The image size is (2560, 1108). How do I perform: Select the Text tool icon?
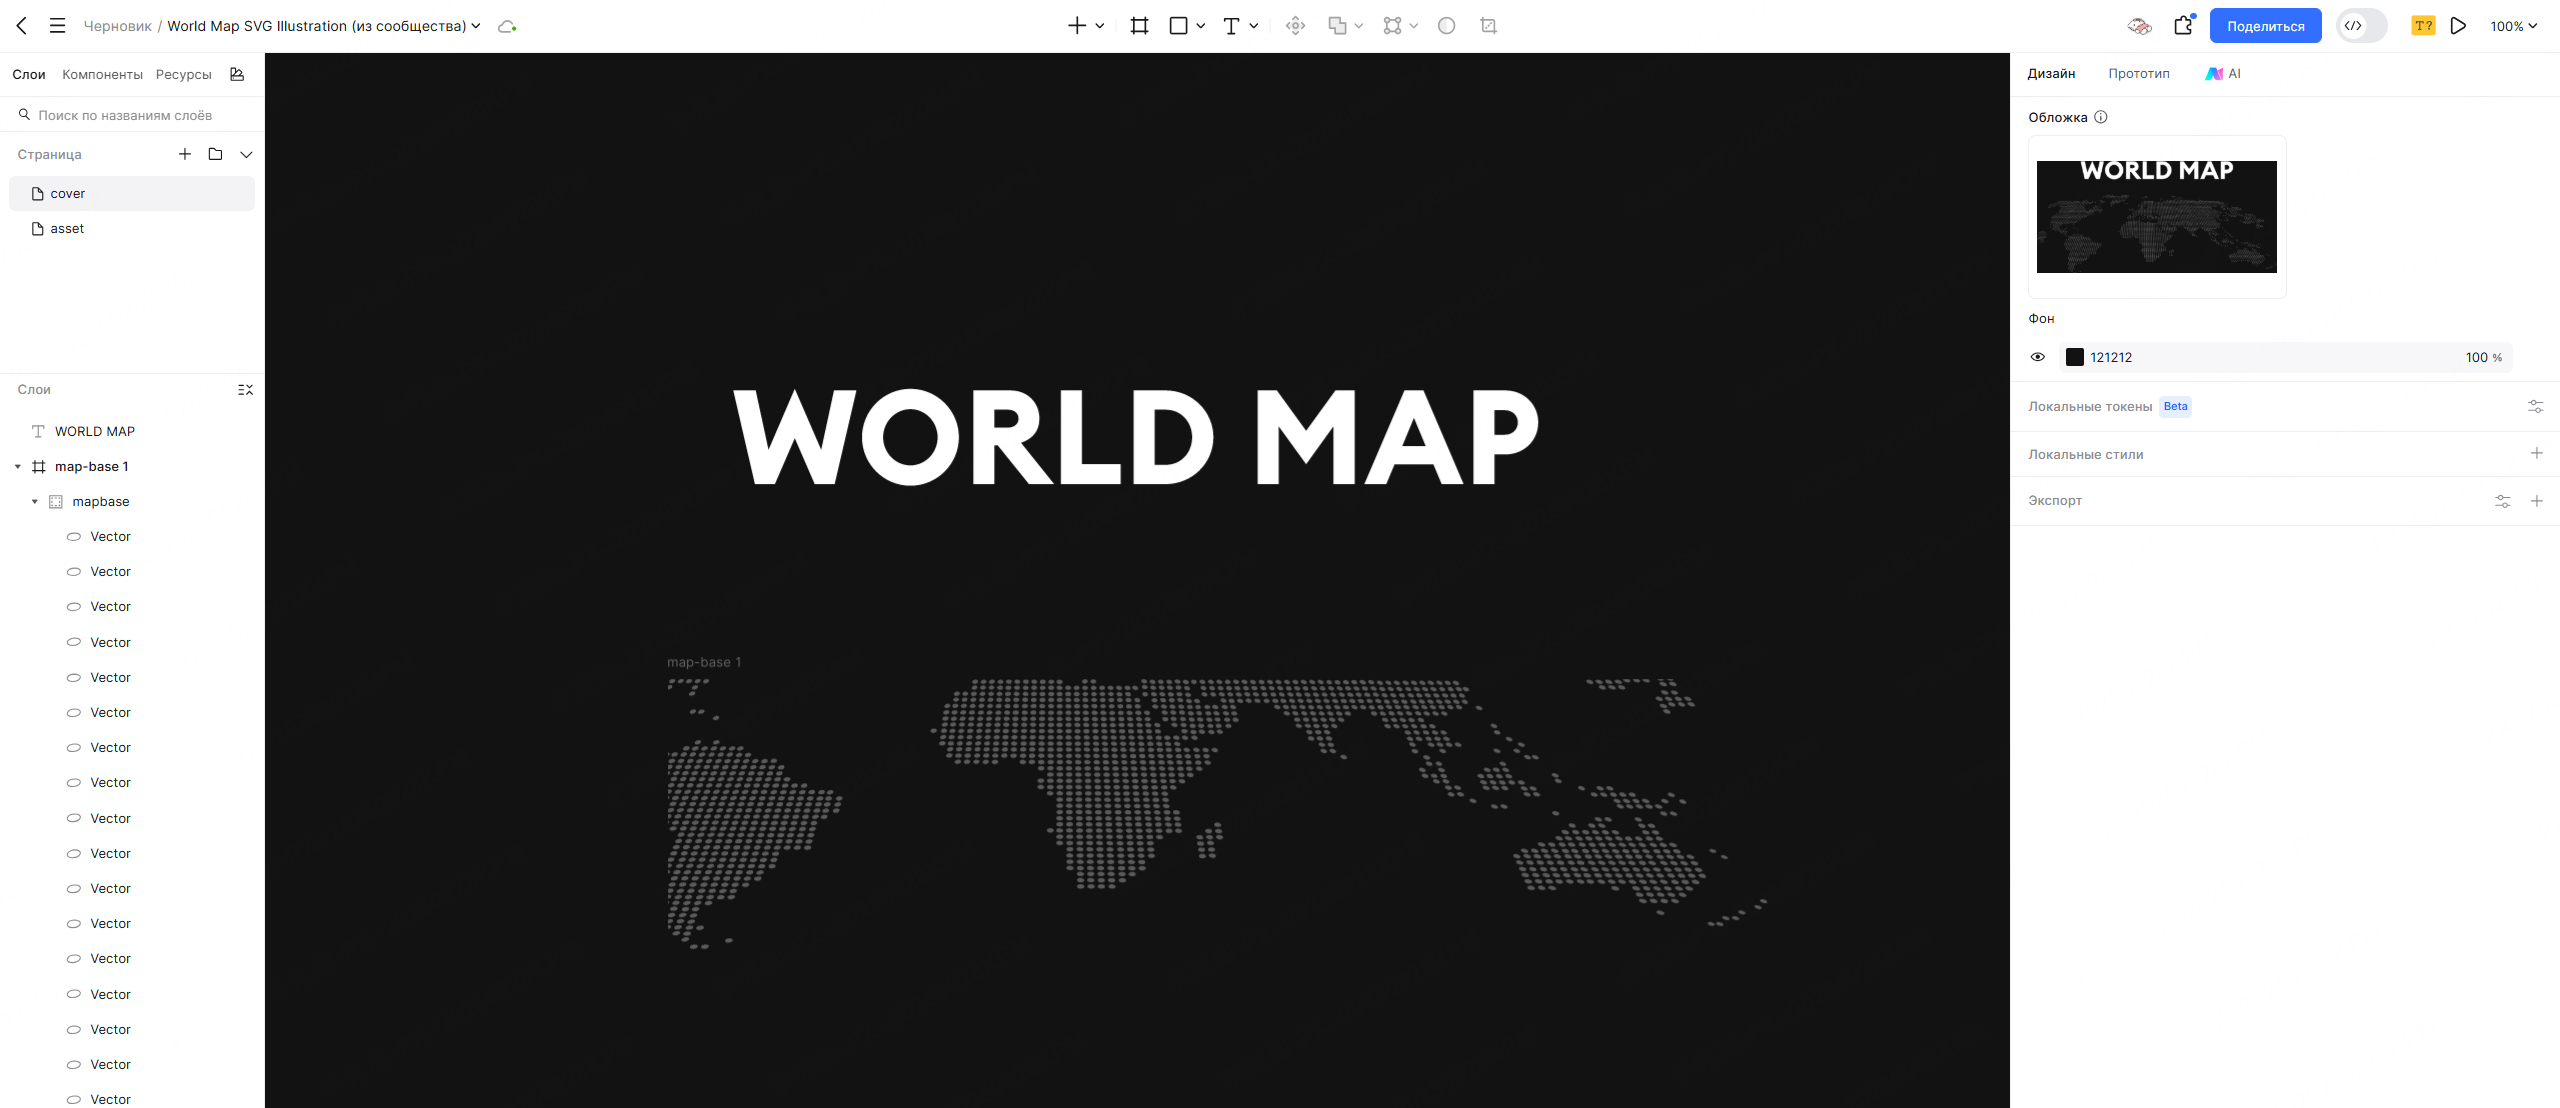[1231, 26]
